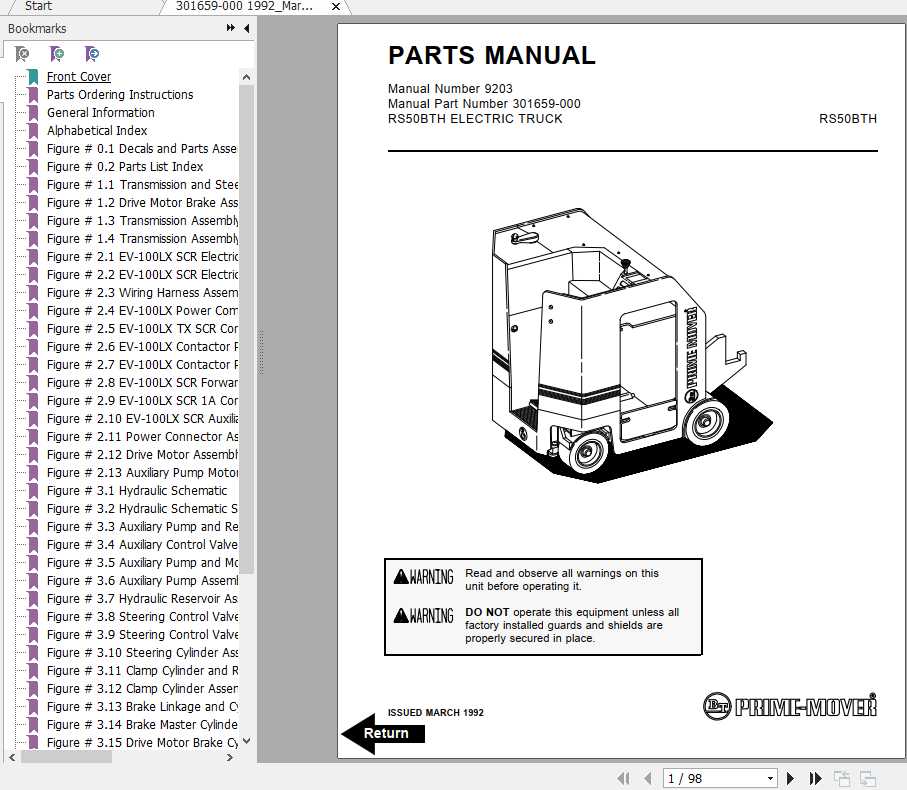
Task: Click the next view icon
Action: coord(869,777)
